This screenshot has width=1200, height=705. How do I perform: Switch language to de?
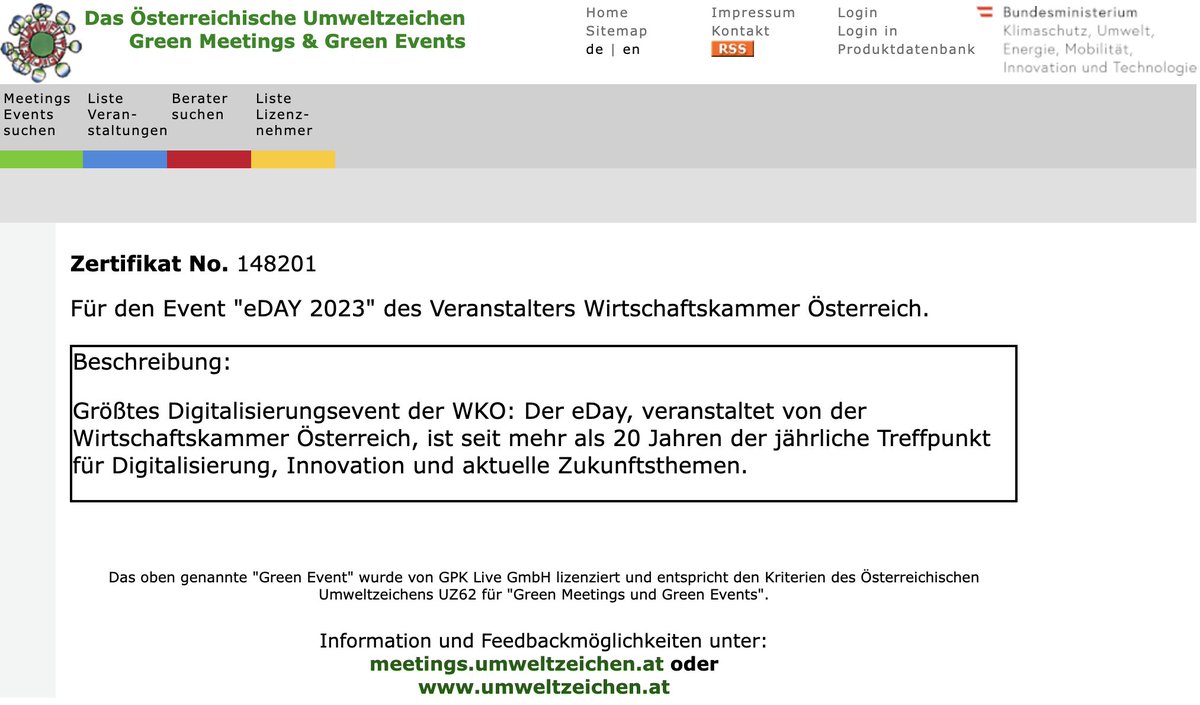594,49
